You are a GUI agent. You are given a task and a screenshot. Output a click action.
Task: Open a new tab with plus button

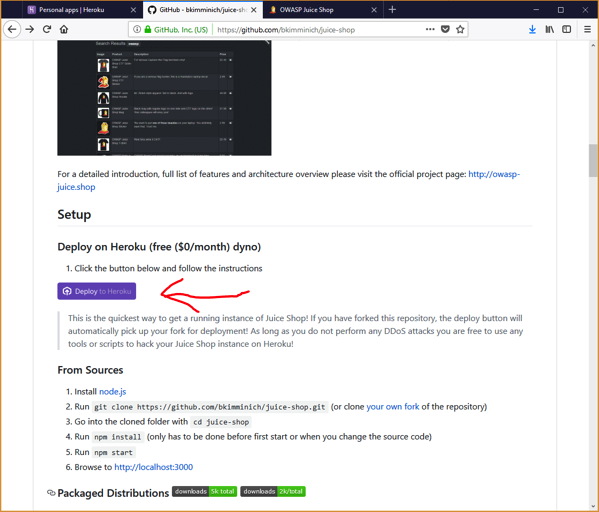point(392,10)
